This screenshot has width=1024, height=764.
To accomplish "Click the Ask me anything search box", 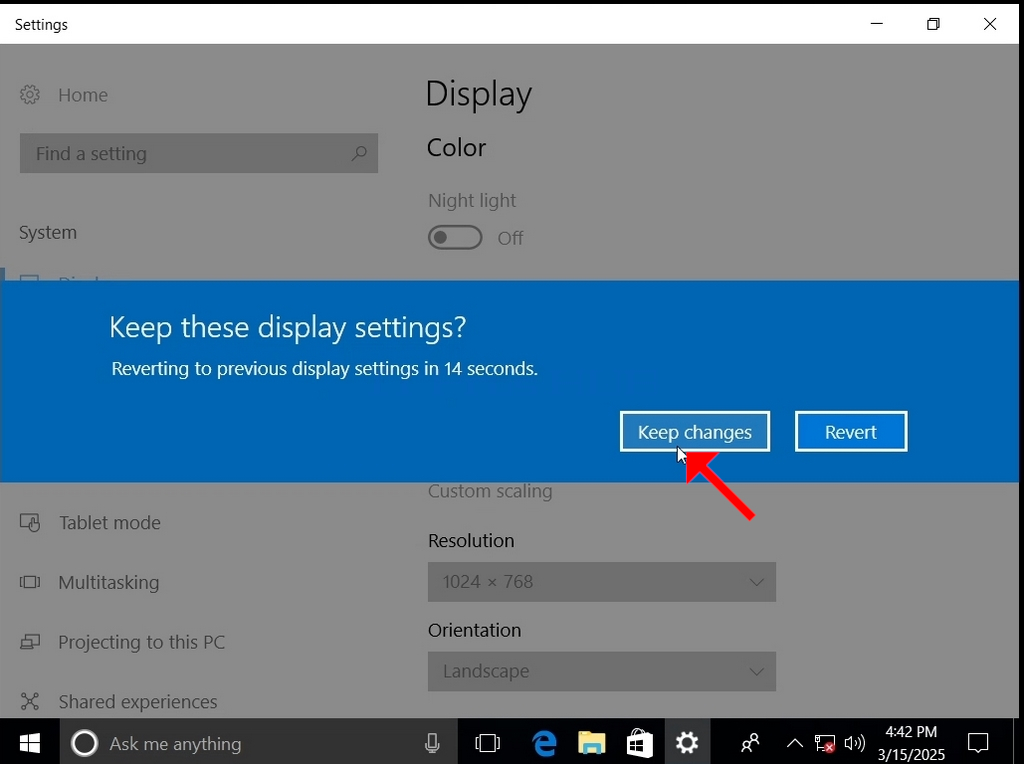I will pyautogui.click(x=258, y=743).
